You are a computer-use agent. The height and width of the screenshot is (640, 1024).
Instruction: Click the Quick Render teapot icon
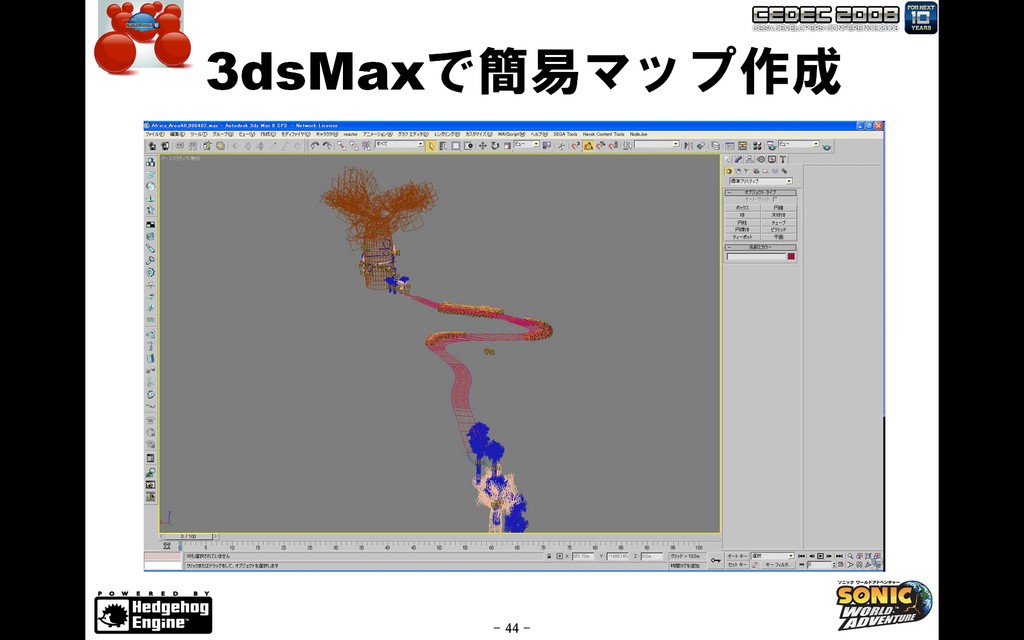(x=827, y=147)
